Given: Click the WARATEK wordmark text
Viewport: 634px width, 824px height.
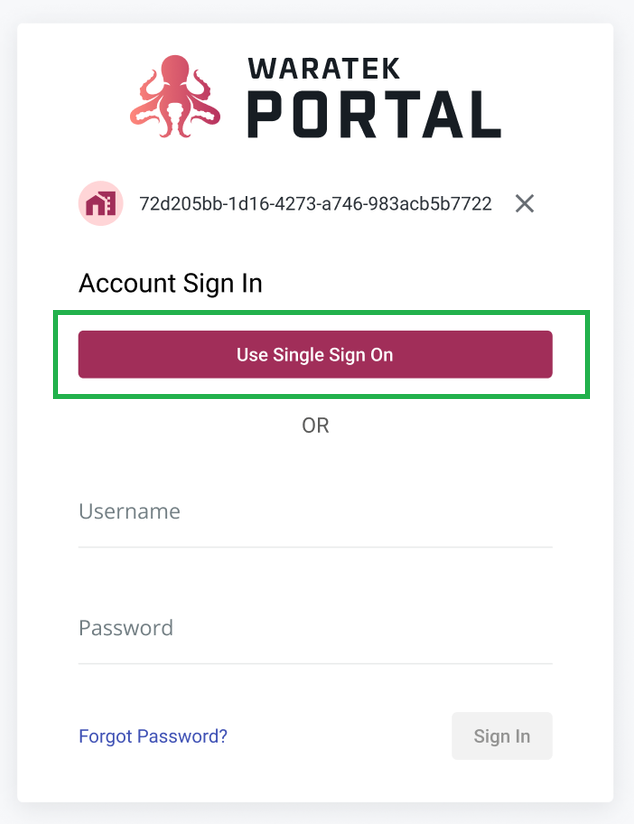Looking at the screenshot, I should tap(323, 68).
